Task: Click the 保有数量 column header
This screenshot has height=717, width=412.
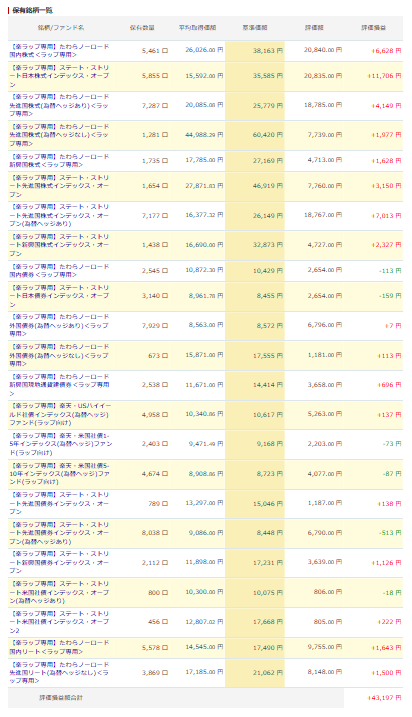Action: [142, 28]
